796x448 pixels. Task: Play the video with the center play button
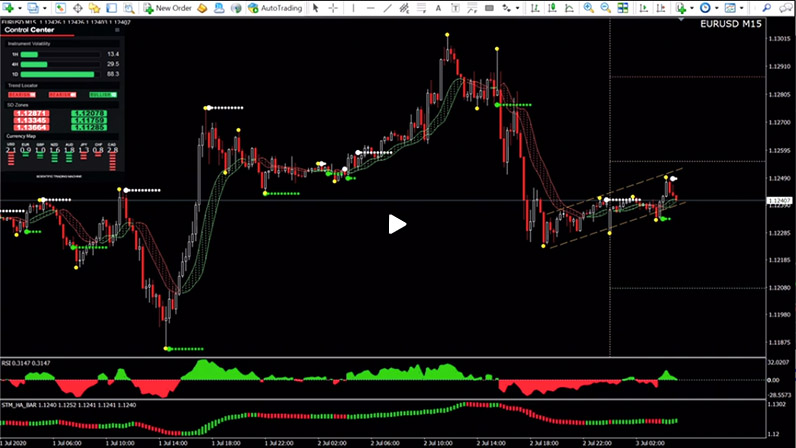pos(397,224)
